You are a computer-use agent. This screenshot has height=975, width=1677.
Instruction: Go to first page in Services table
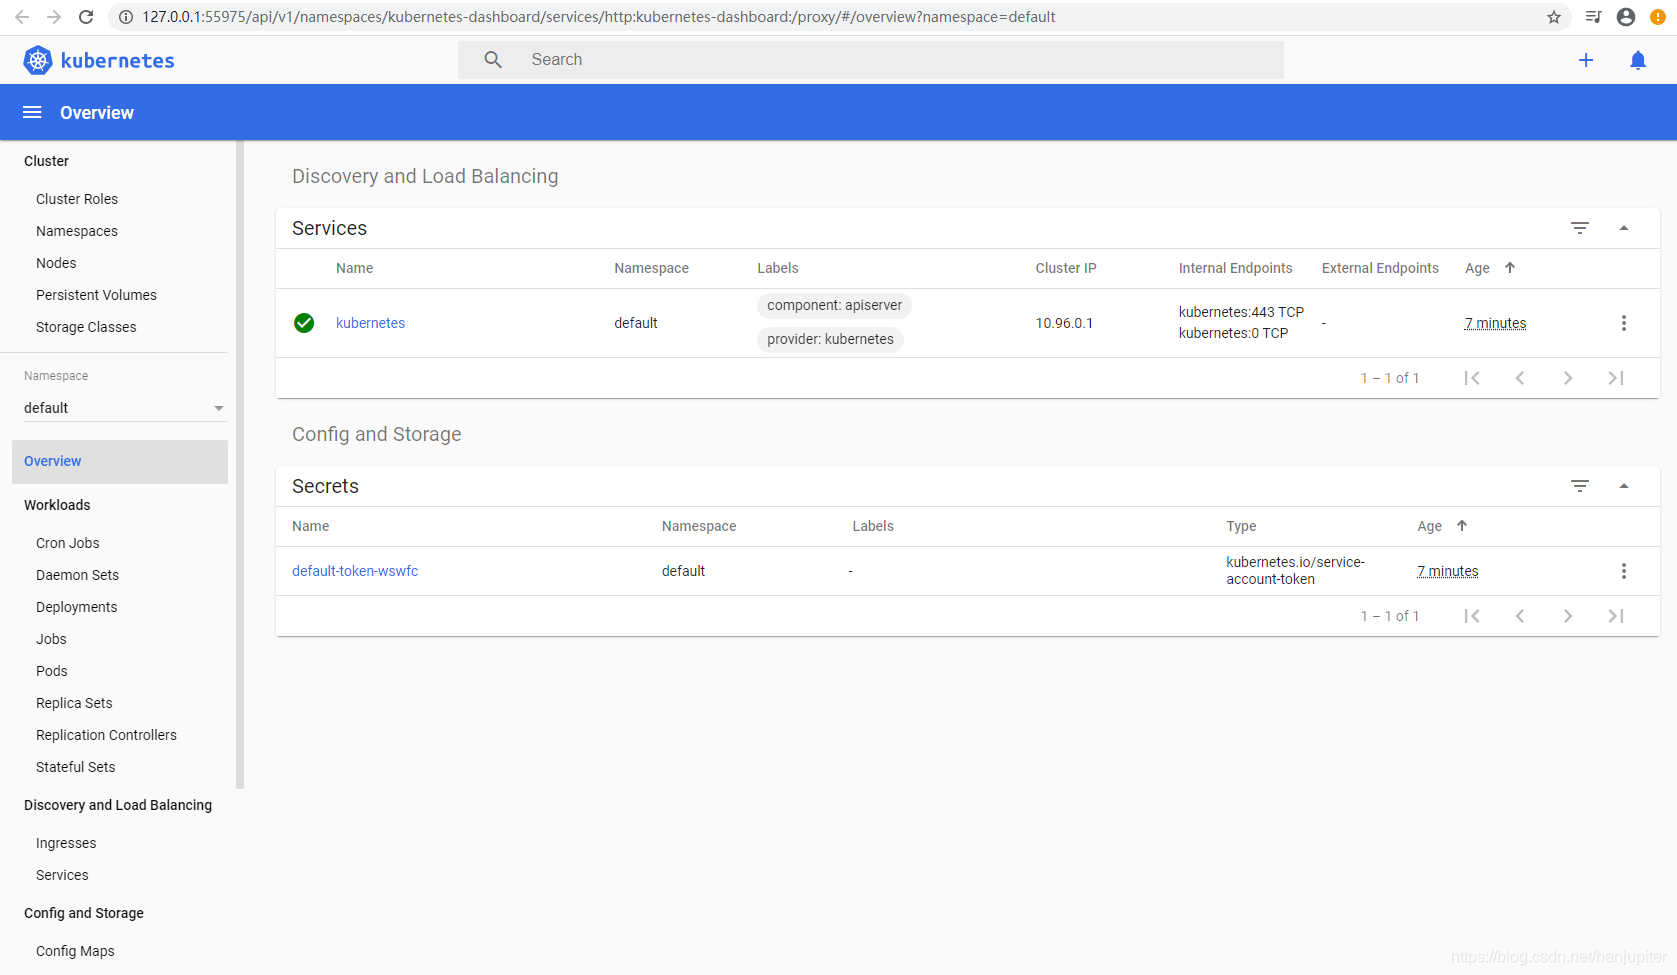point(1472,378)
